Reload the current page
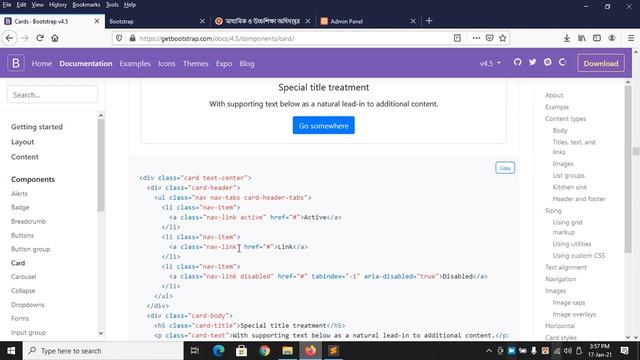This screenshot has height=360, width=640. point(40,38)
